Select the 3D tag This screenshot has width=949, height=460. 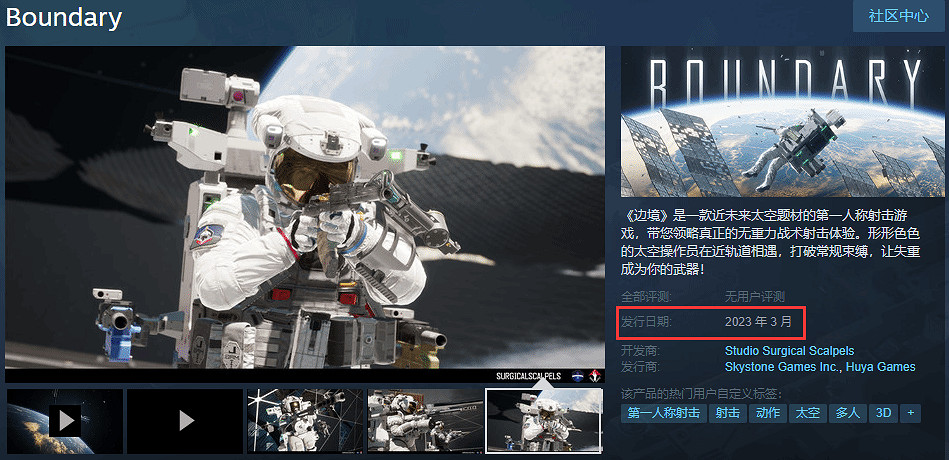(x=884, y=413)
